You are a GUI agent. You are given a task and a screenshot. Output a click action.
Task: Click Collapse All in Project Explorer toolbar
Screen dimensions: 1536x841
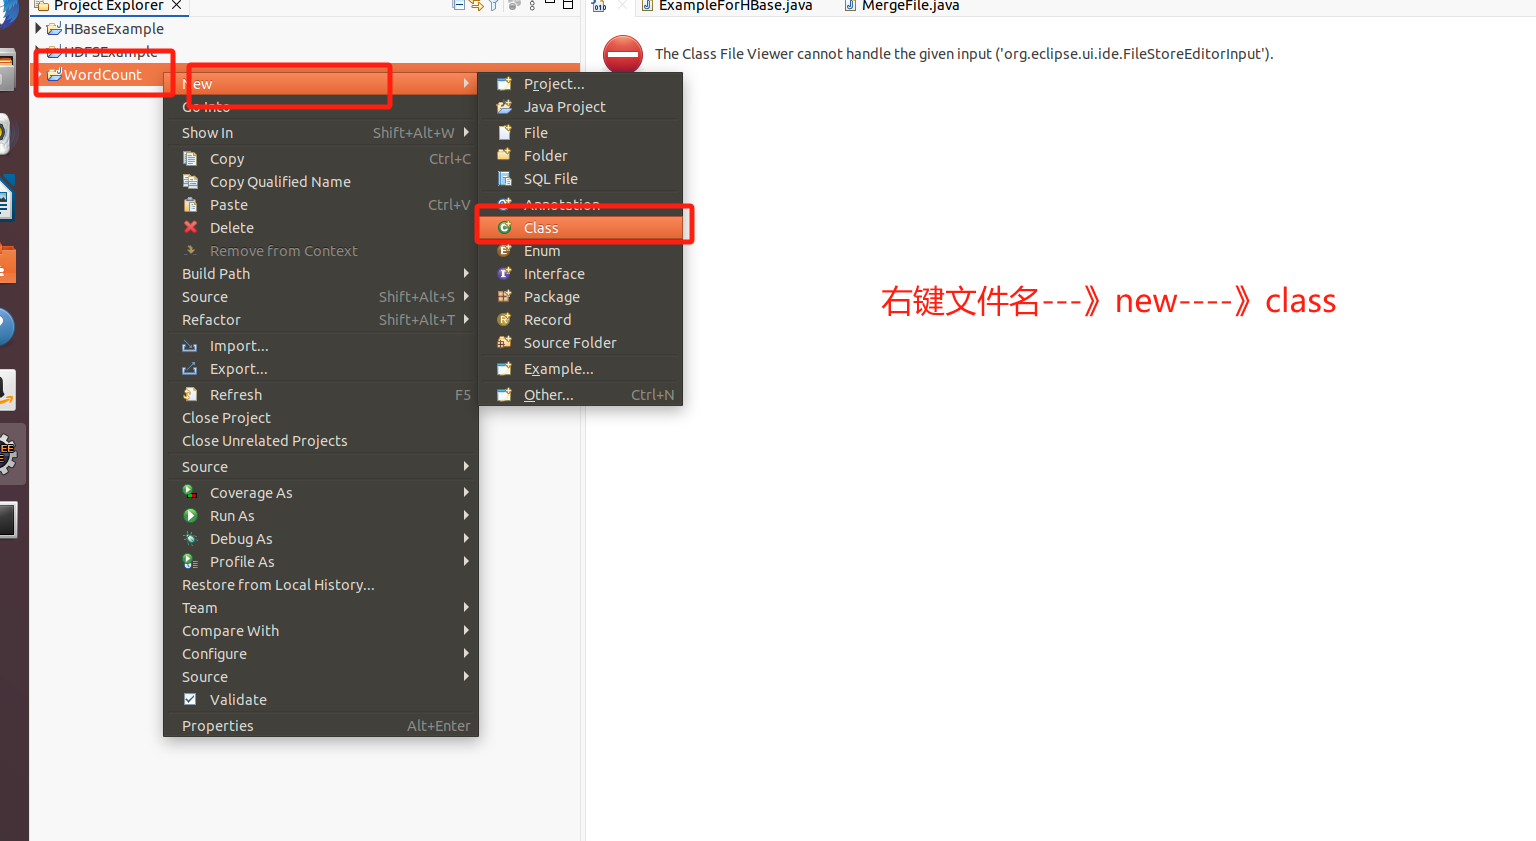pos(458,5)
